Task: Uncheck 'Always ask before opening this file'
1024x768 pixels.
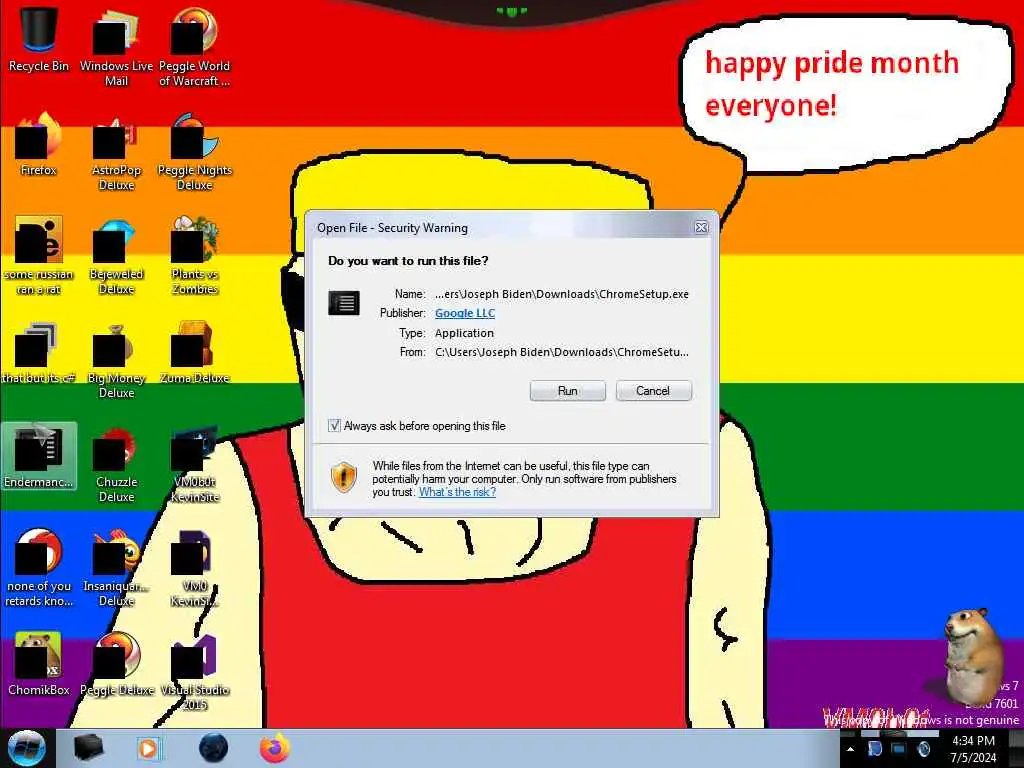Action: coord(334,426)
